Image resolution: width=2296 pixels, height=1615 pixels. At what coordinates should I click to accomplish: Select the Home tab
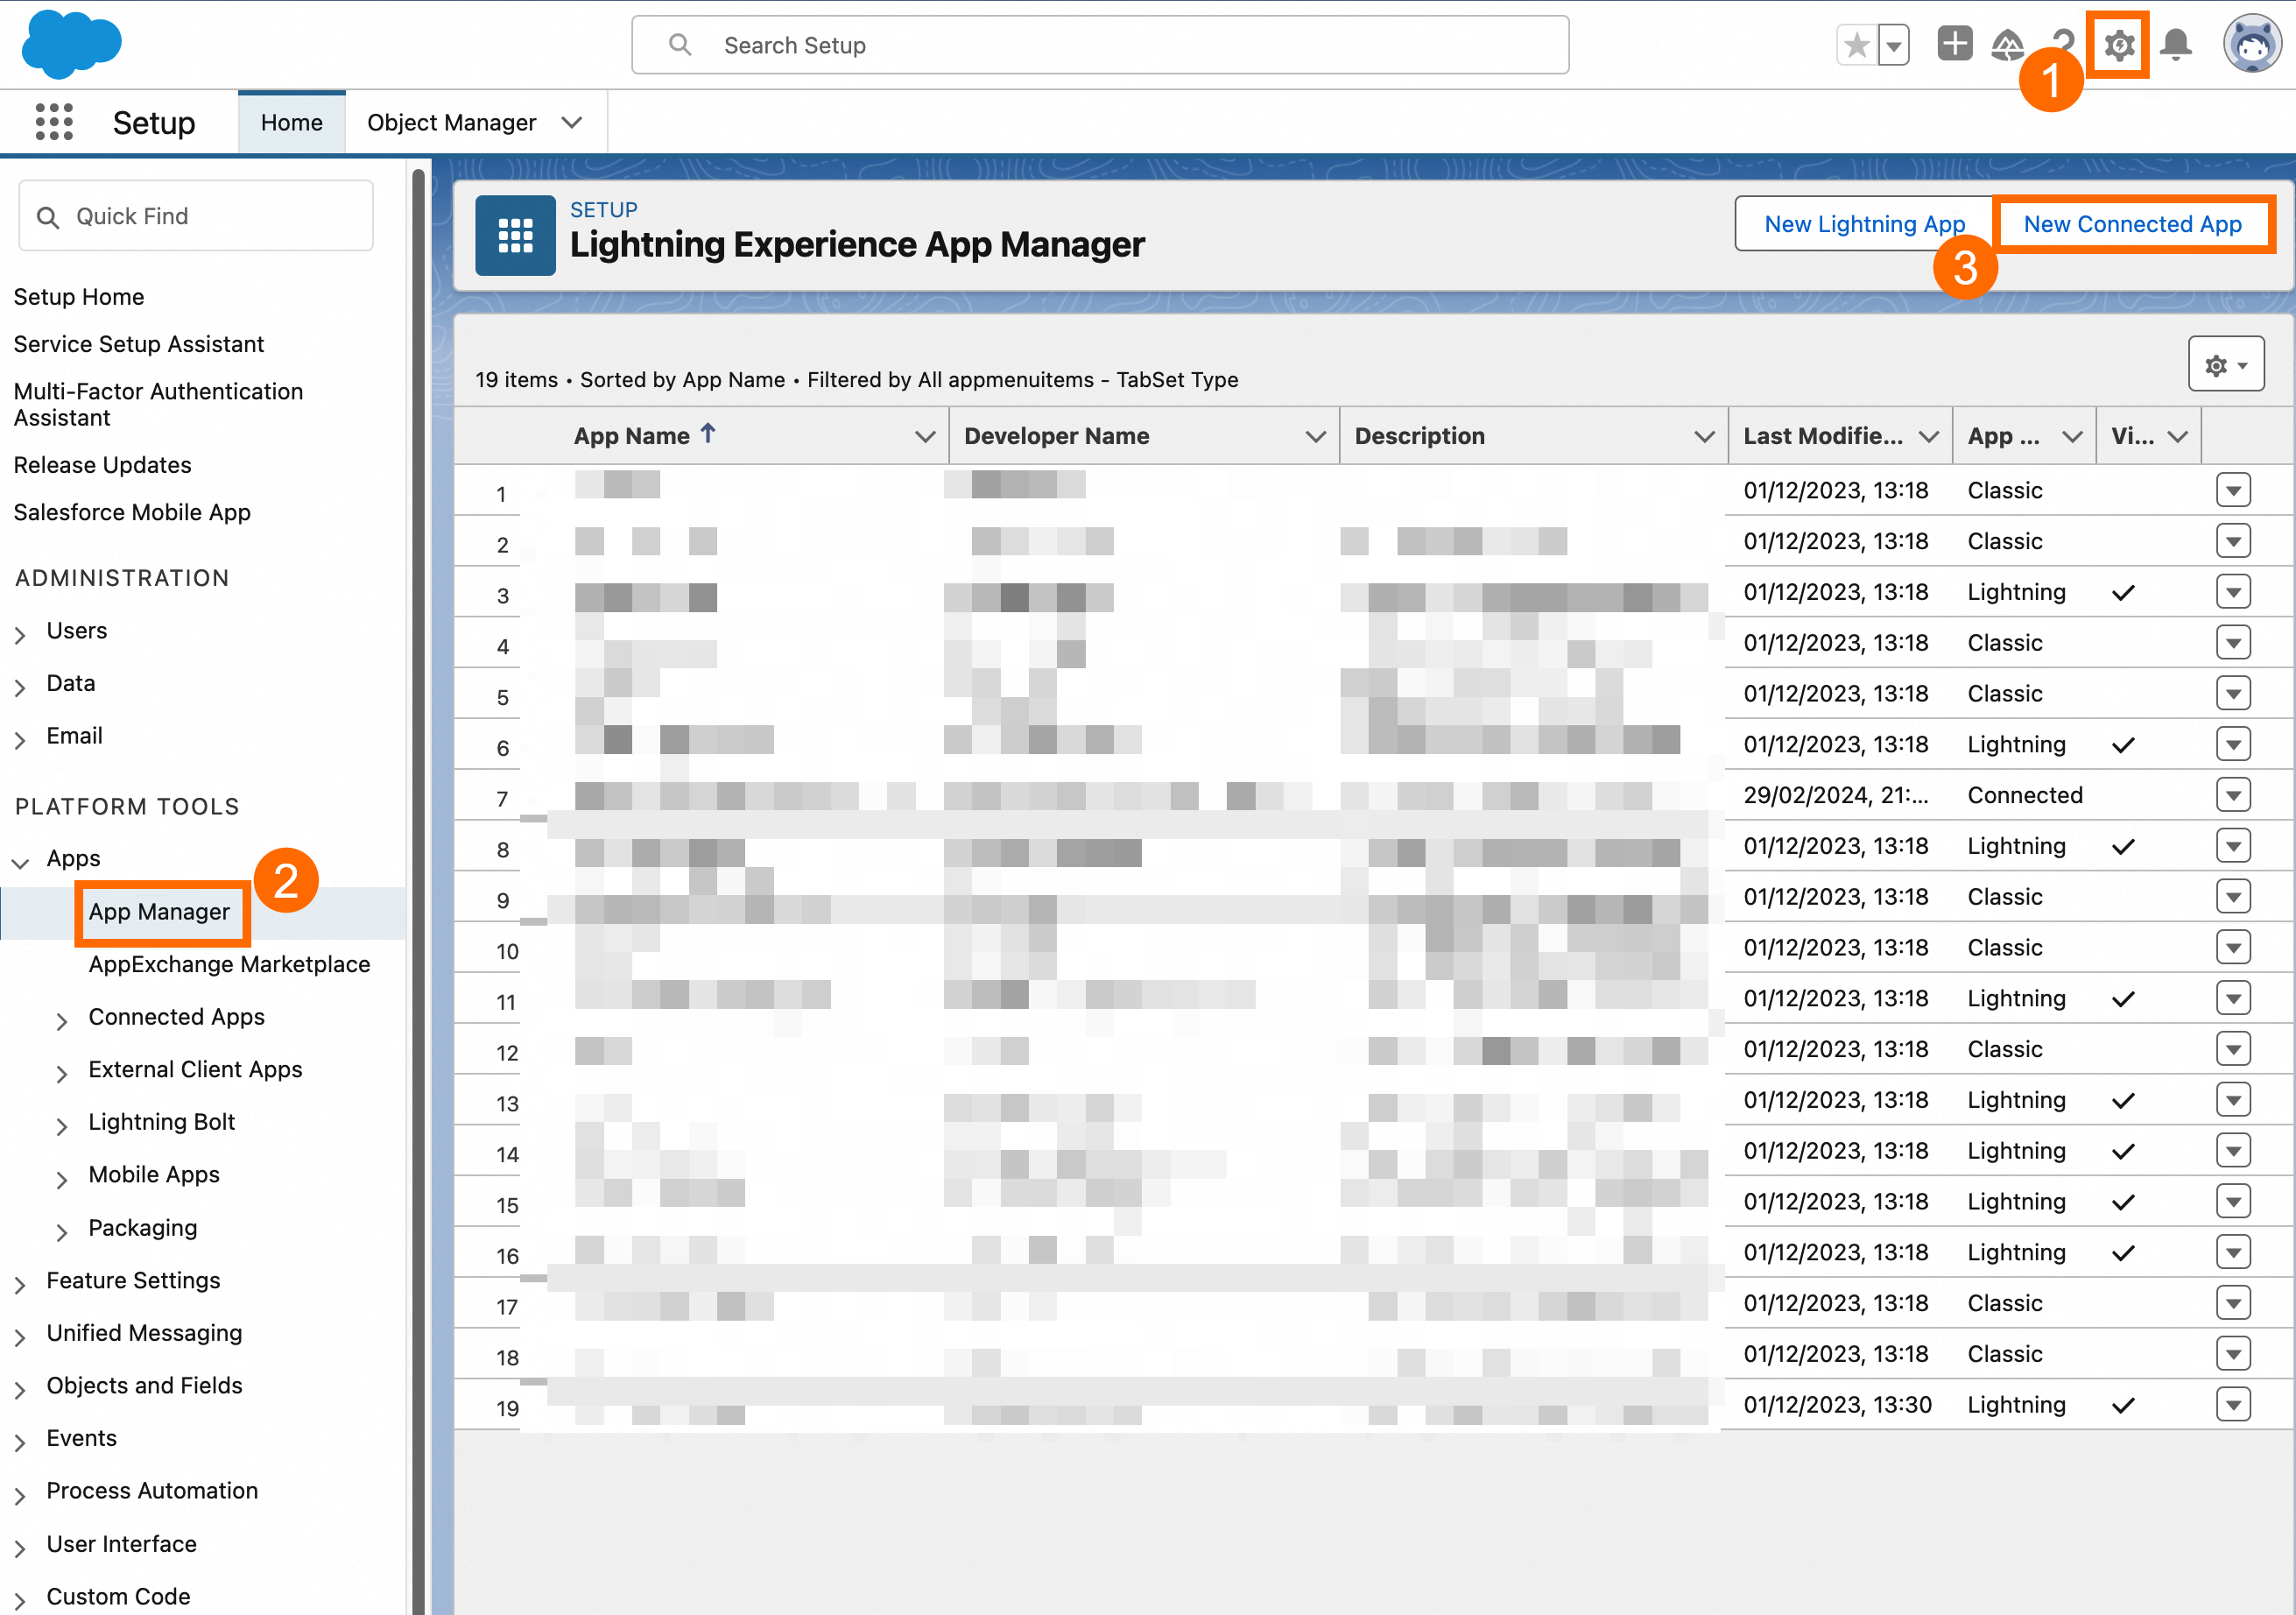point(291,122)
